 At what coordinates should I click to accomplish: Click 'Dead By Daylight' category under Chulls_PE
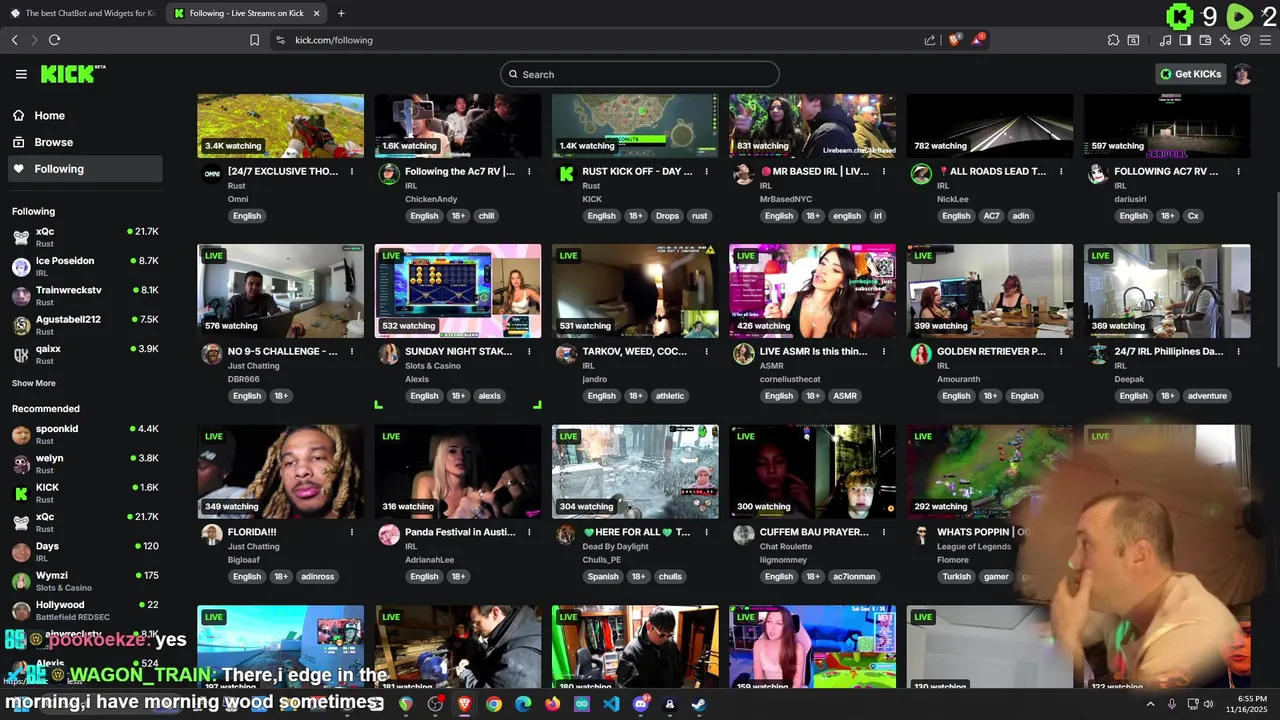pyautogui.click(x=615, y=547)
